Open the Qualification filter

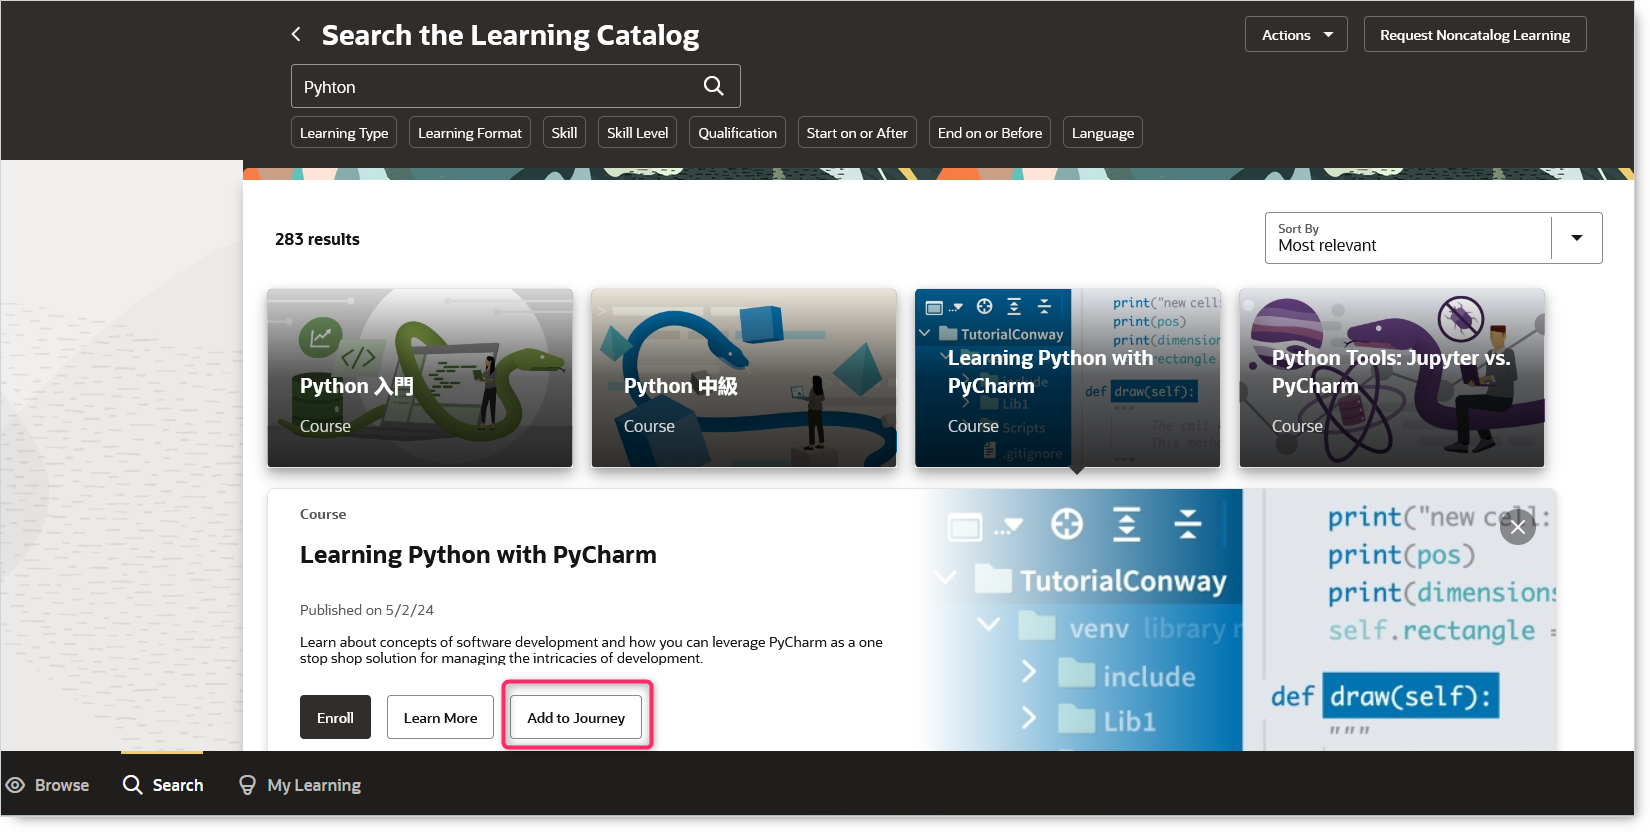coord(737,133)
